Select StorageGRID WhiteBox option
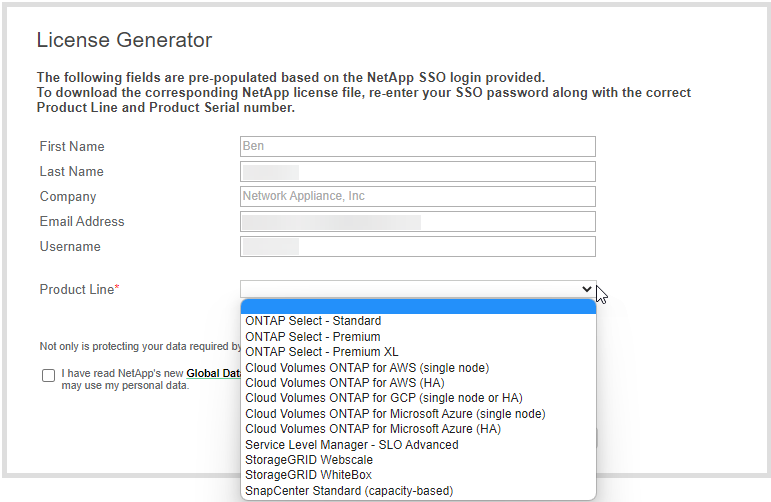 pos(308,475)
